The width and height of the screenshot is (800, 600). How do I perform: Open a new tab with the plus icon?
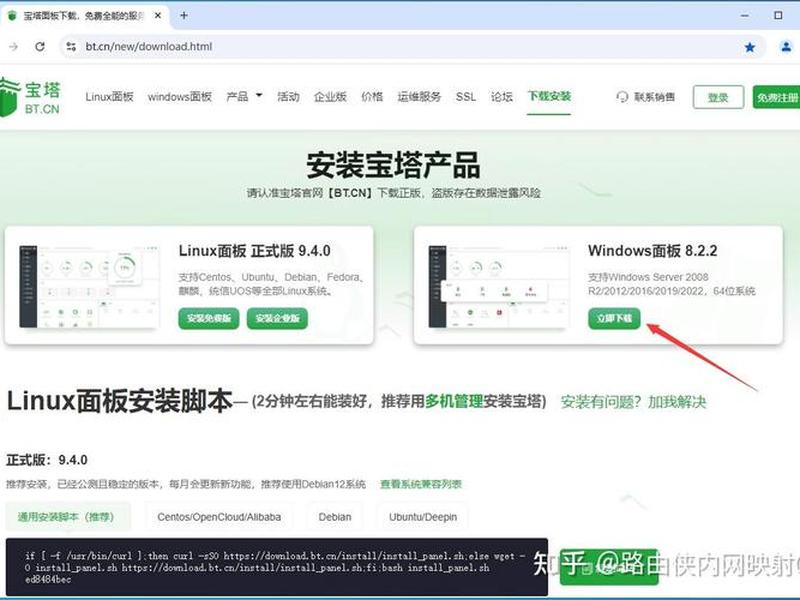184,15
